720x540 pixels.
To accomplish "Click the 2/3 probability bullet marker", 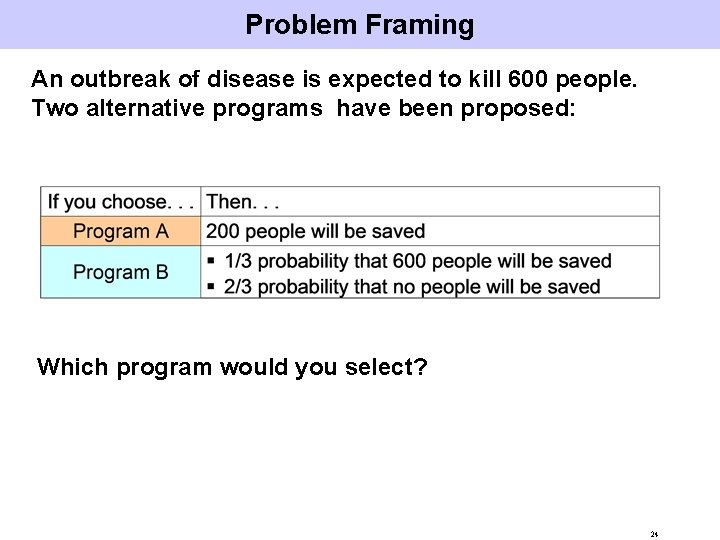I will [211, 287].
